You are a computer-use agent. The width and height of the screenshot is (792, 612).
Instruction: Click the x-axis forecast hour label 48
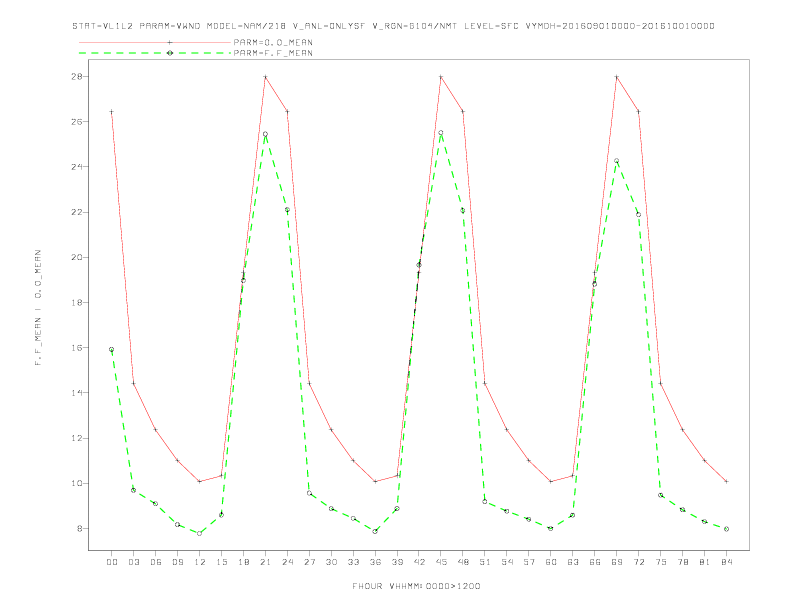[x=463, y=562]
